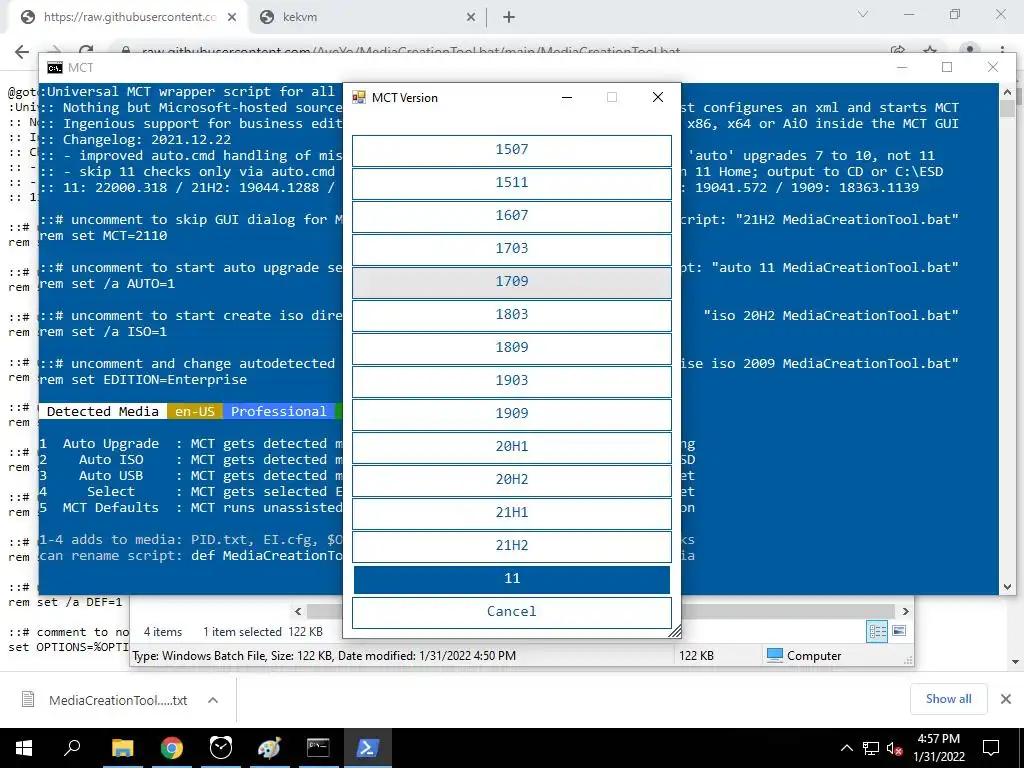This screenshot has height=768, width=1024.
Task: Open the notification center
Action: click(x=991, y=748)
